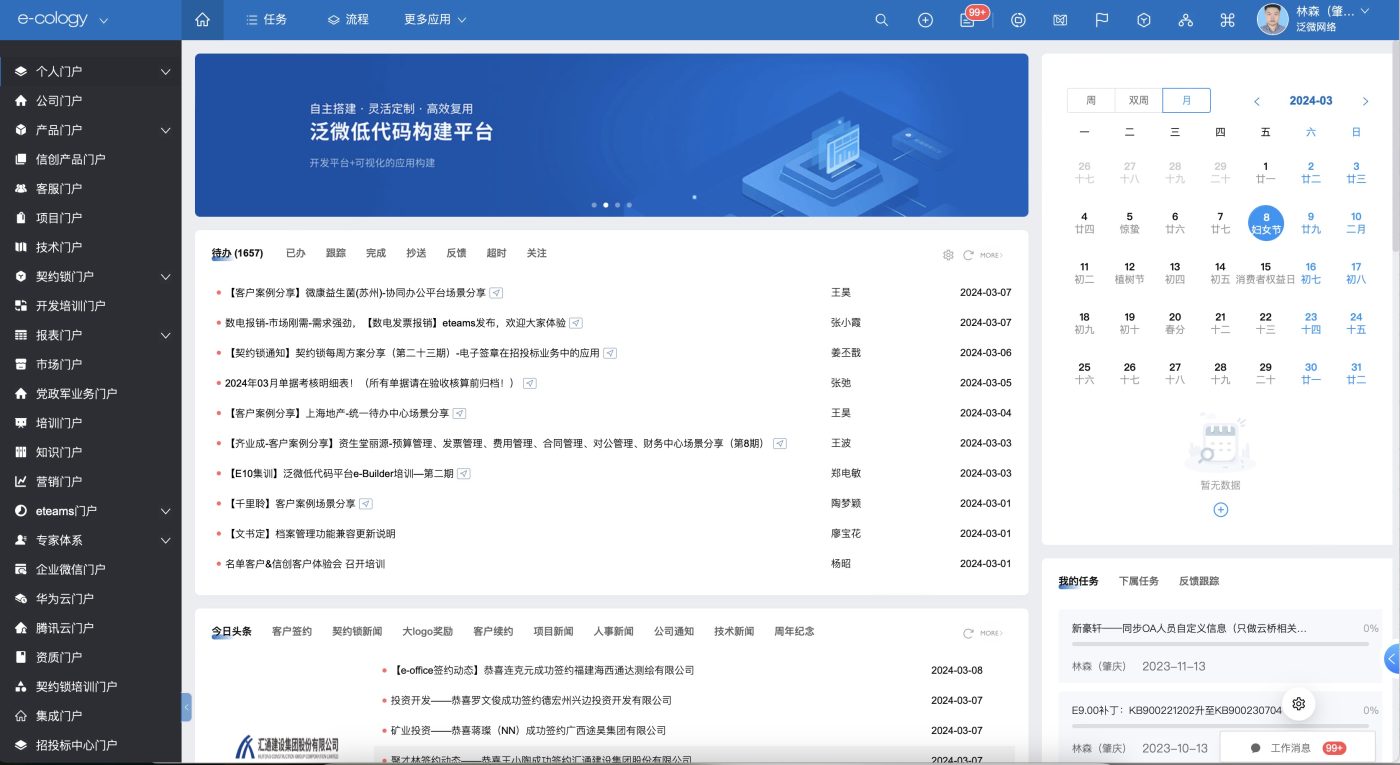The width and height of the screenshot is (1400, 765).
Task: Click the org-structure icon in top toolbar
Action: tap(1185, 20)
